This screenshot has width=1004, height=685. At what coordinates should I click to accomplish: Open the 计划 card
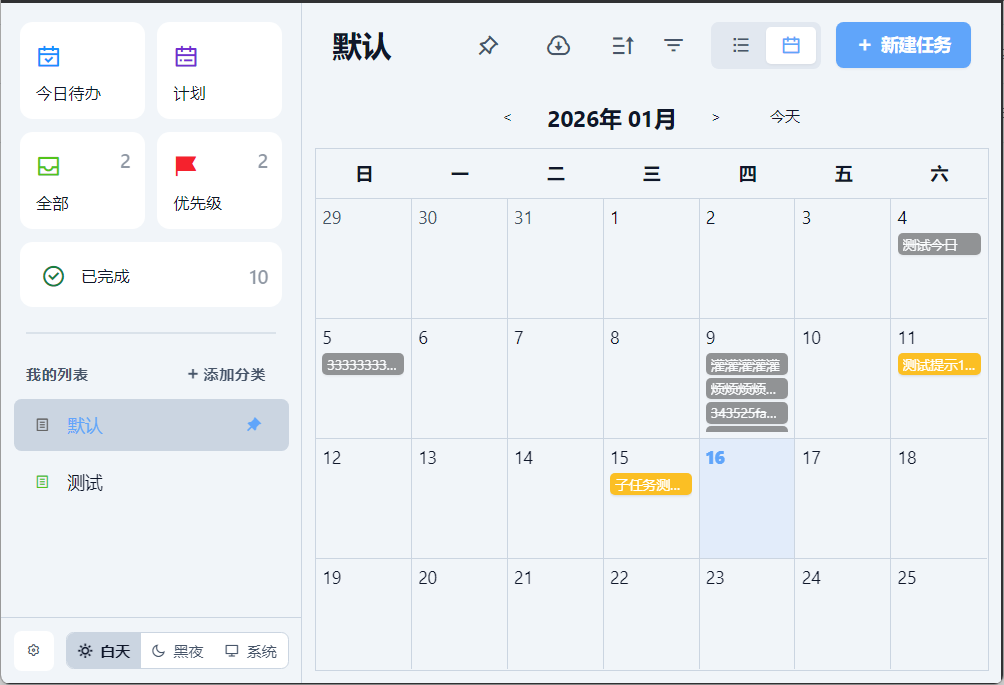(220, 70)
